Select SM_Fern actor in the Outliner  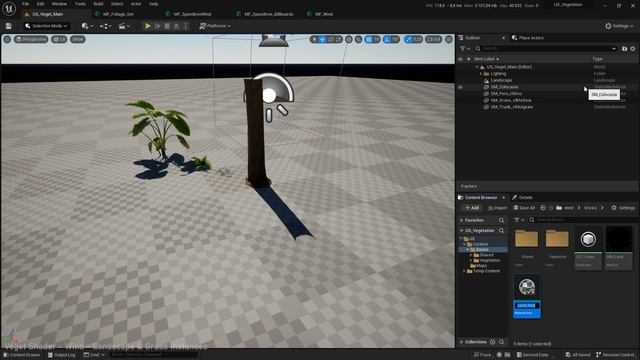[x=506, y=93]
